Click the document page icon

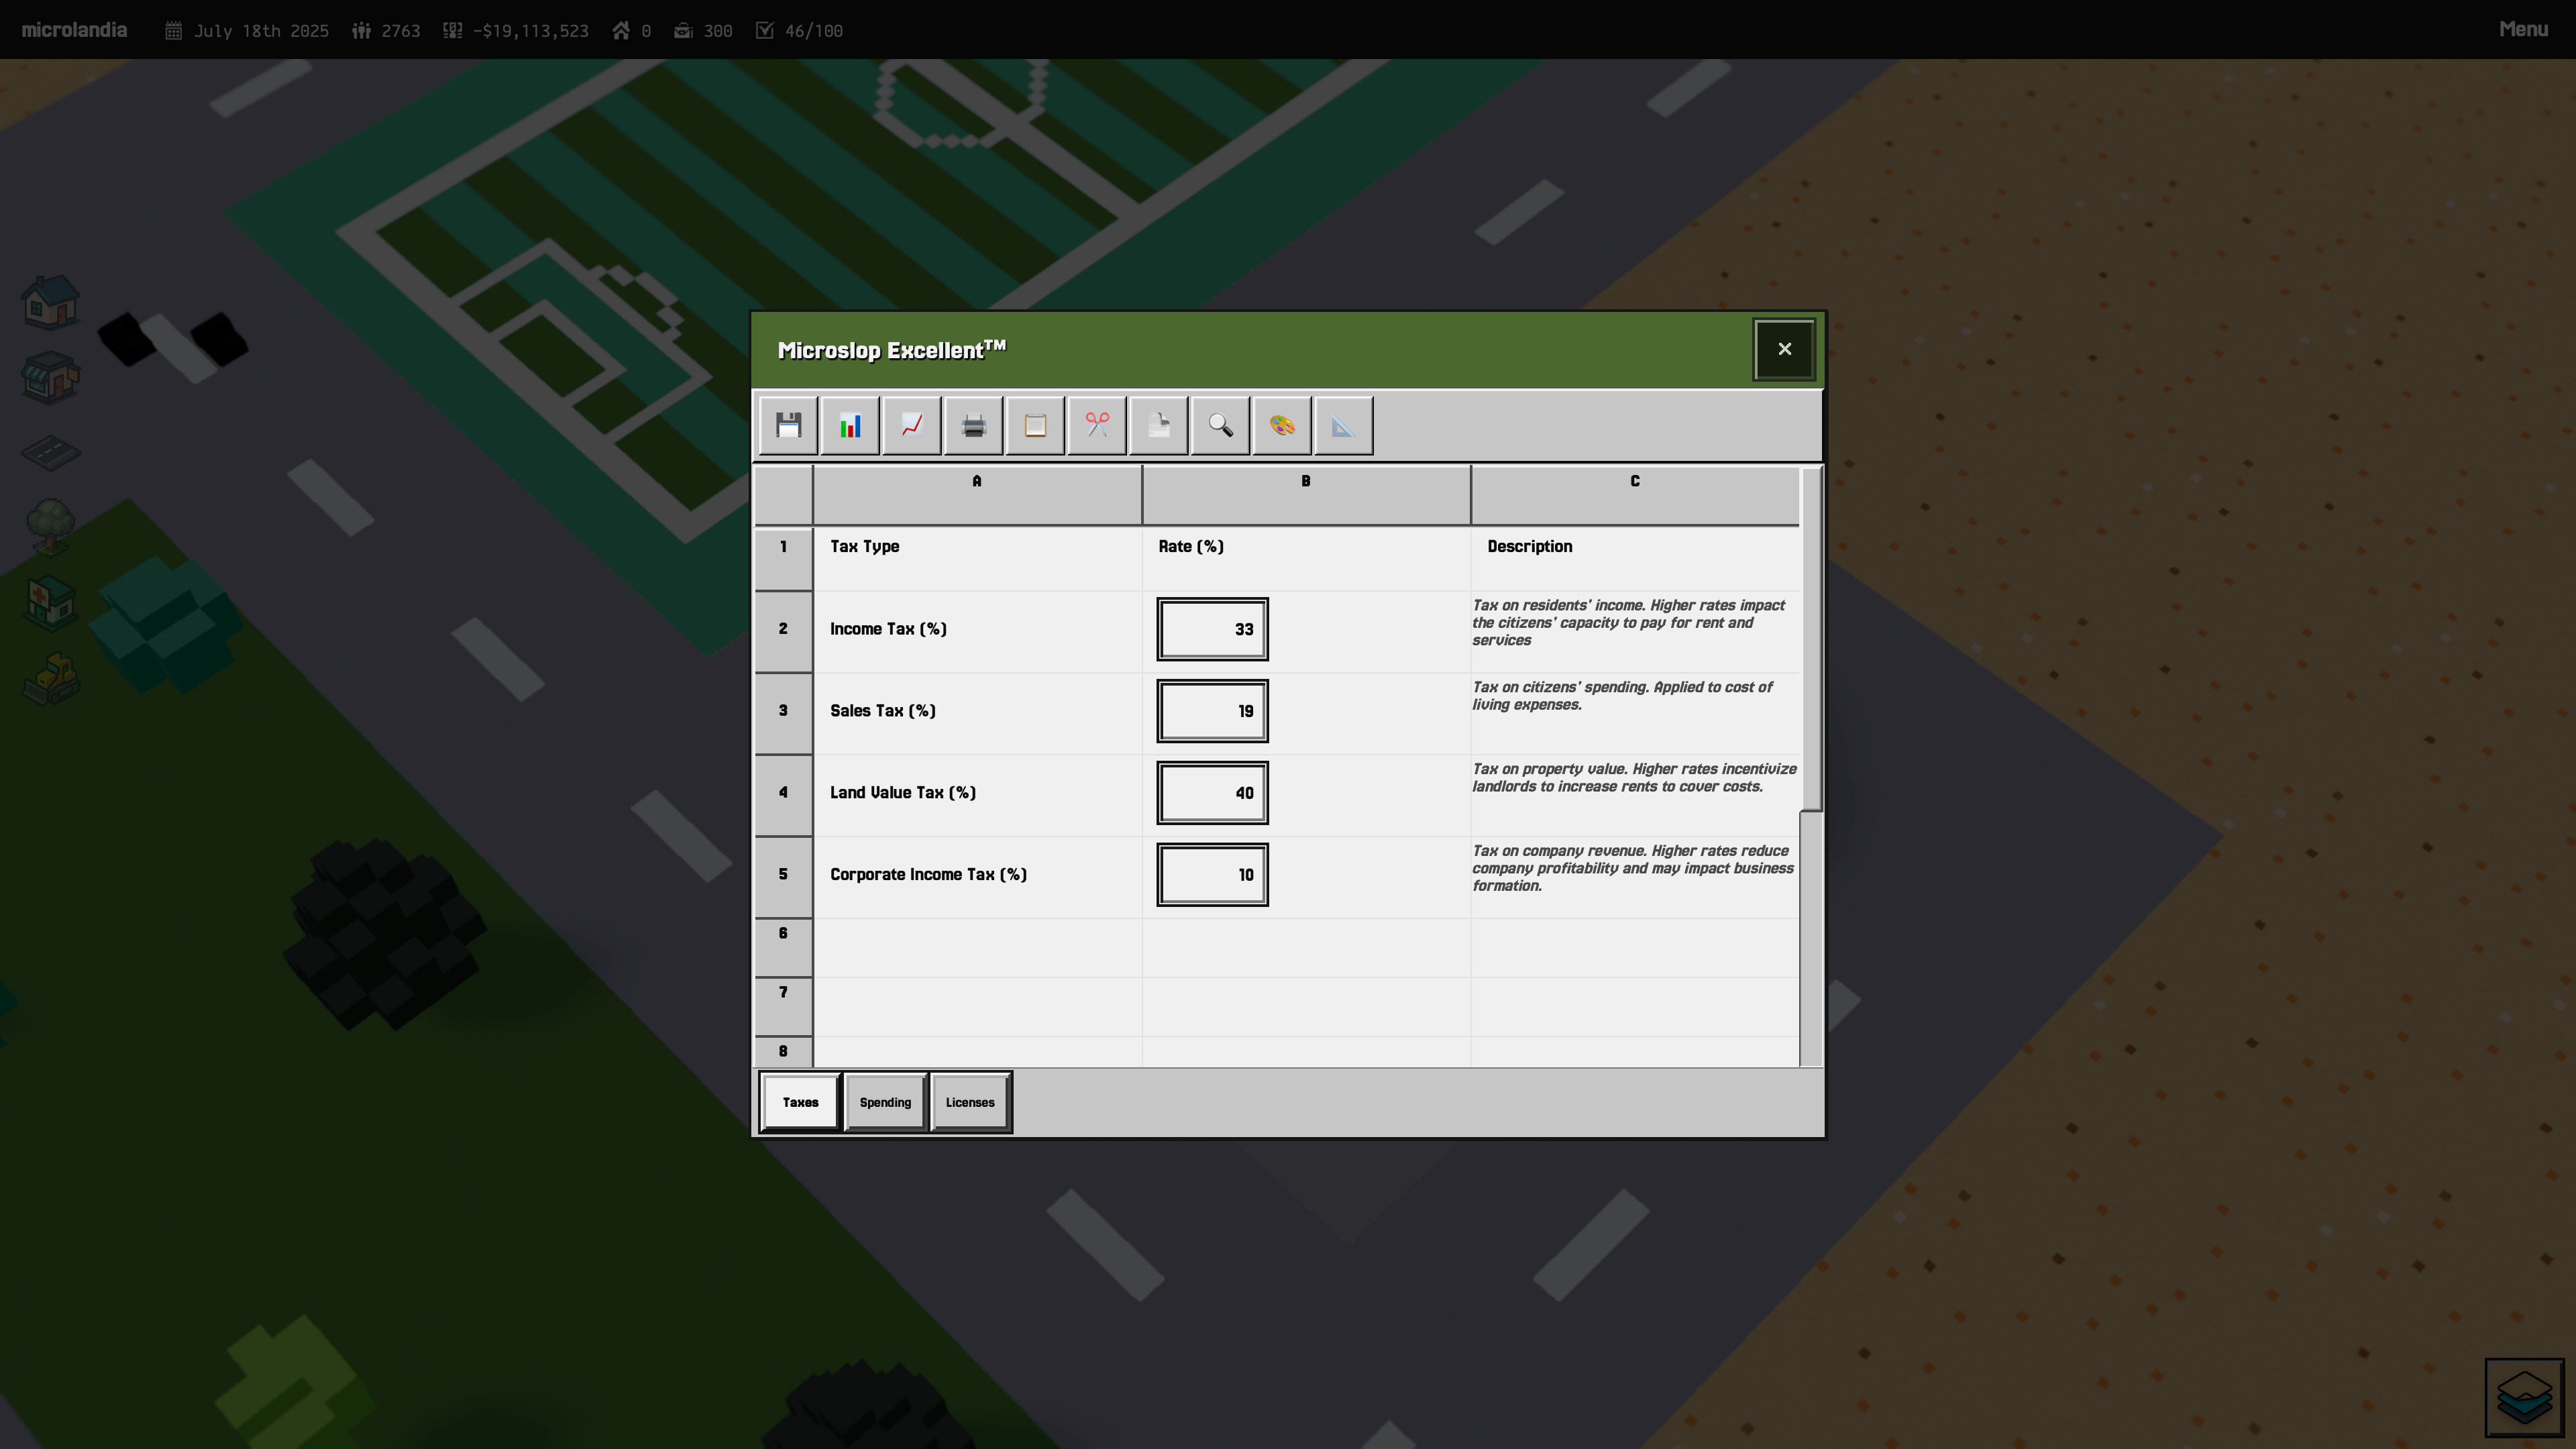pos(1159,426)
